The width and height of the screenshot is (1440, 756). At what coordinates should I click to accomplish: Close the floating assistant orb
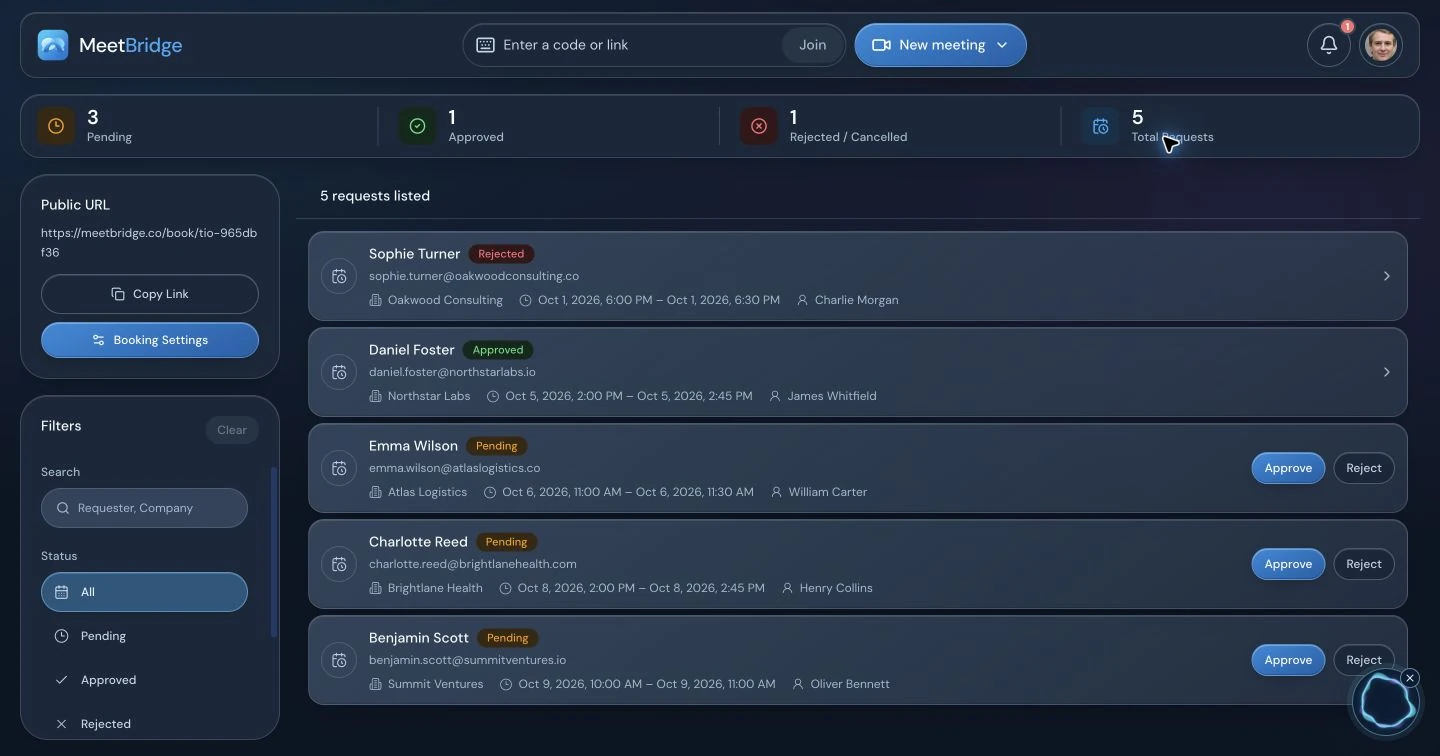coord(1410,678)
